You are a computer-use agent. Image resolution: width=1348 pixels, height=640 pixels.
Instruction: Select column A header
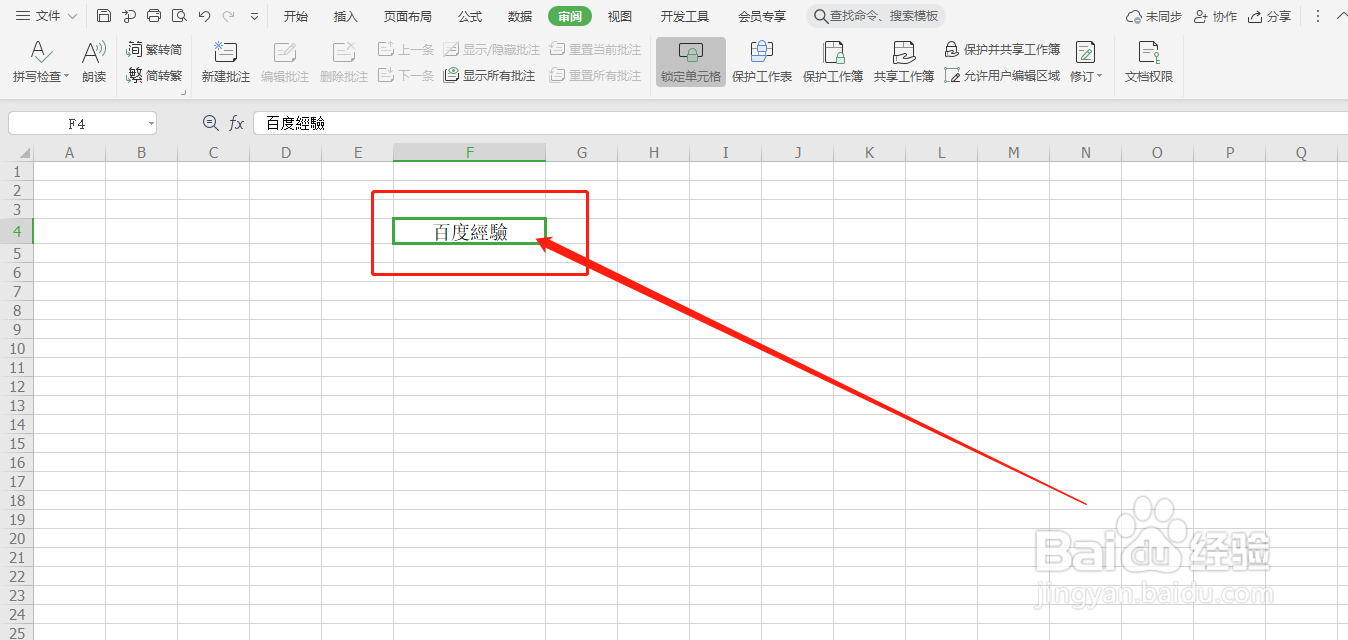tap(70, 153)
